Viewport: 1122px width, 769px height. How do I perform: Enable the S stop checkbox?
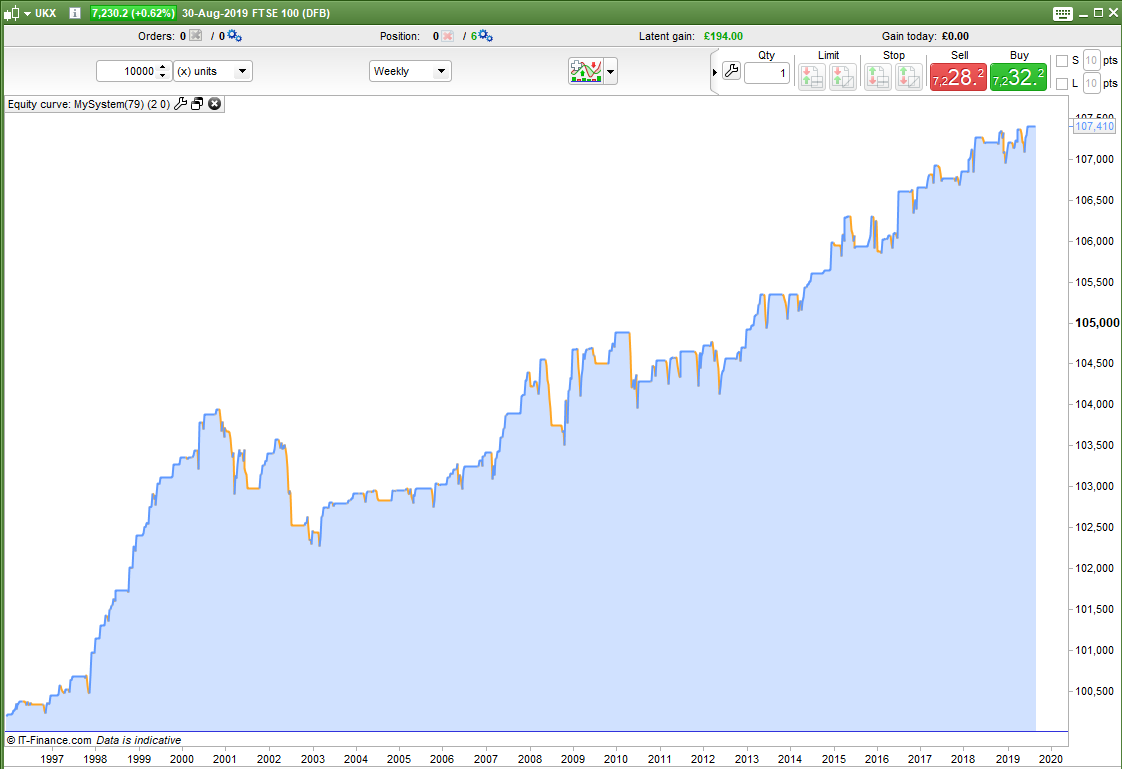tap(1062, 61)
